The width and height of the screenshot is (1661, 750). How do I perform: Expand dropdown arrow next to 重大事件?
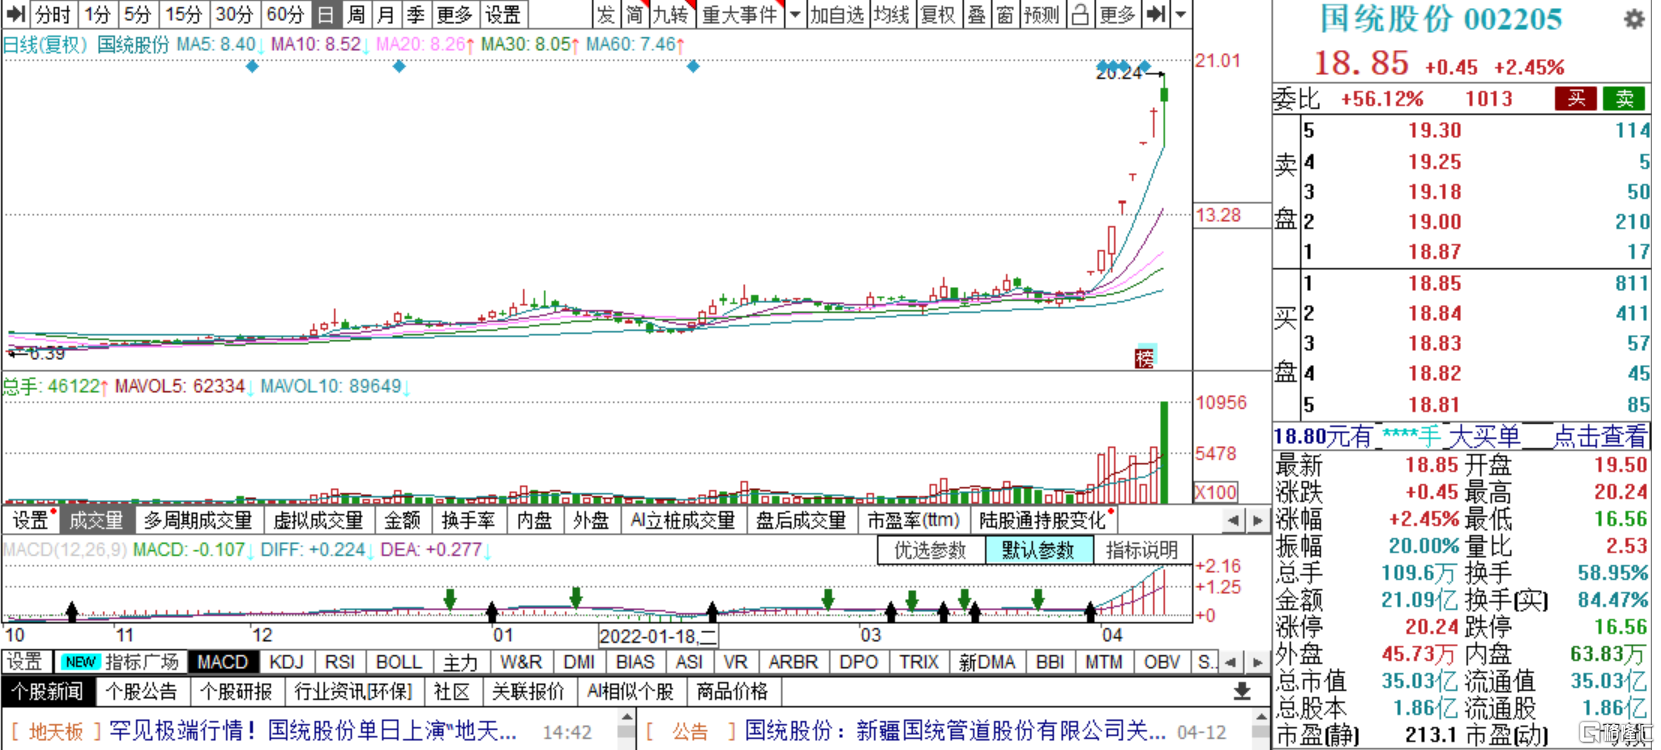pyautogui.click(x=795, y=15)
